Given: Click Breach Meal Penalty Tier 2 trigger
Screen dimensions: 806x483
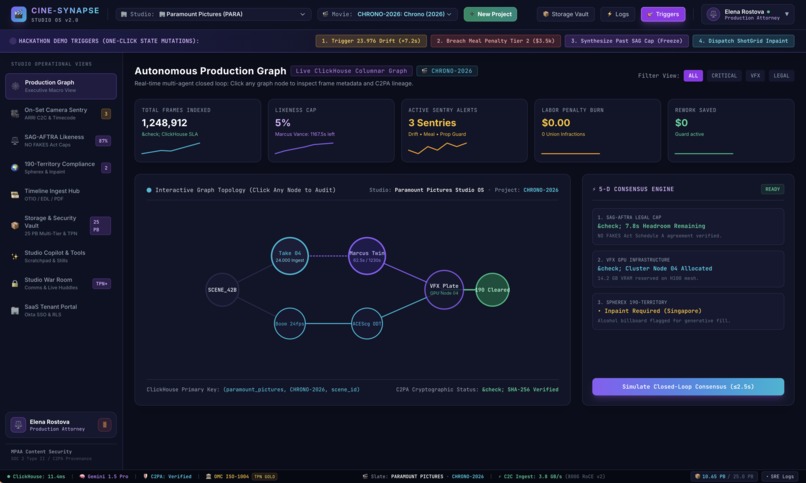Looking at the screenshot, I should [496, 41].
